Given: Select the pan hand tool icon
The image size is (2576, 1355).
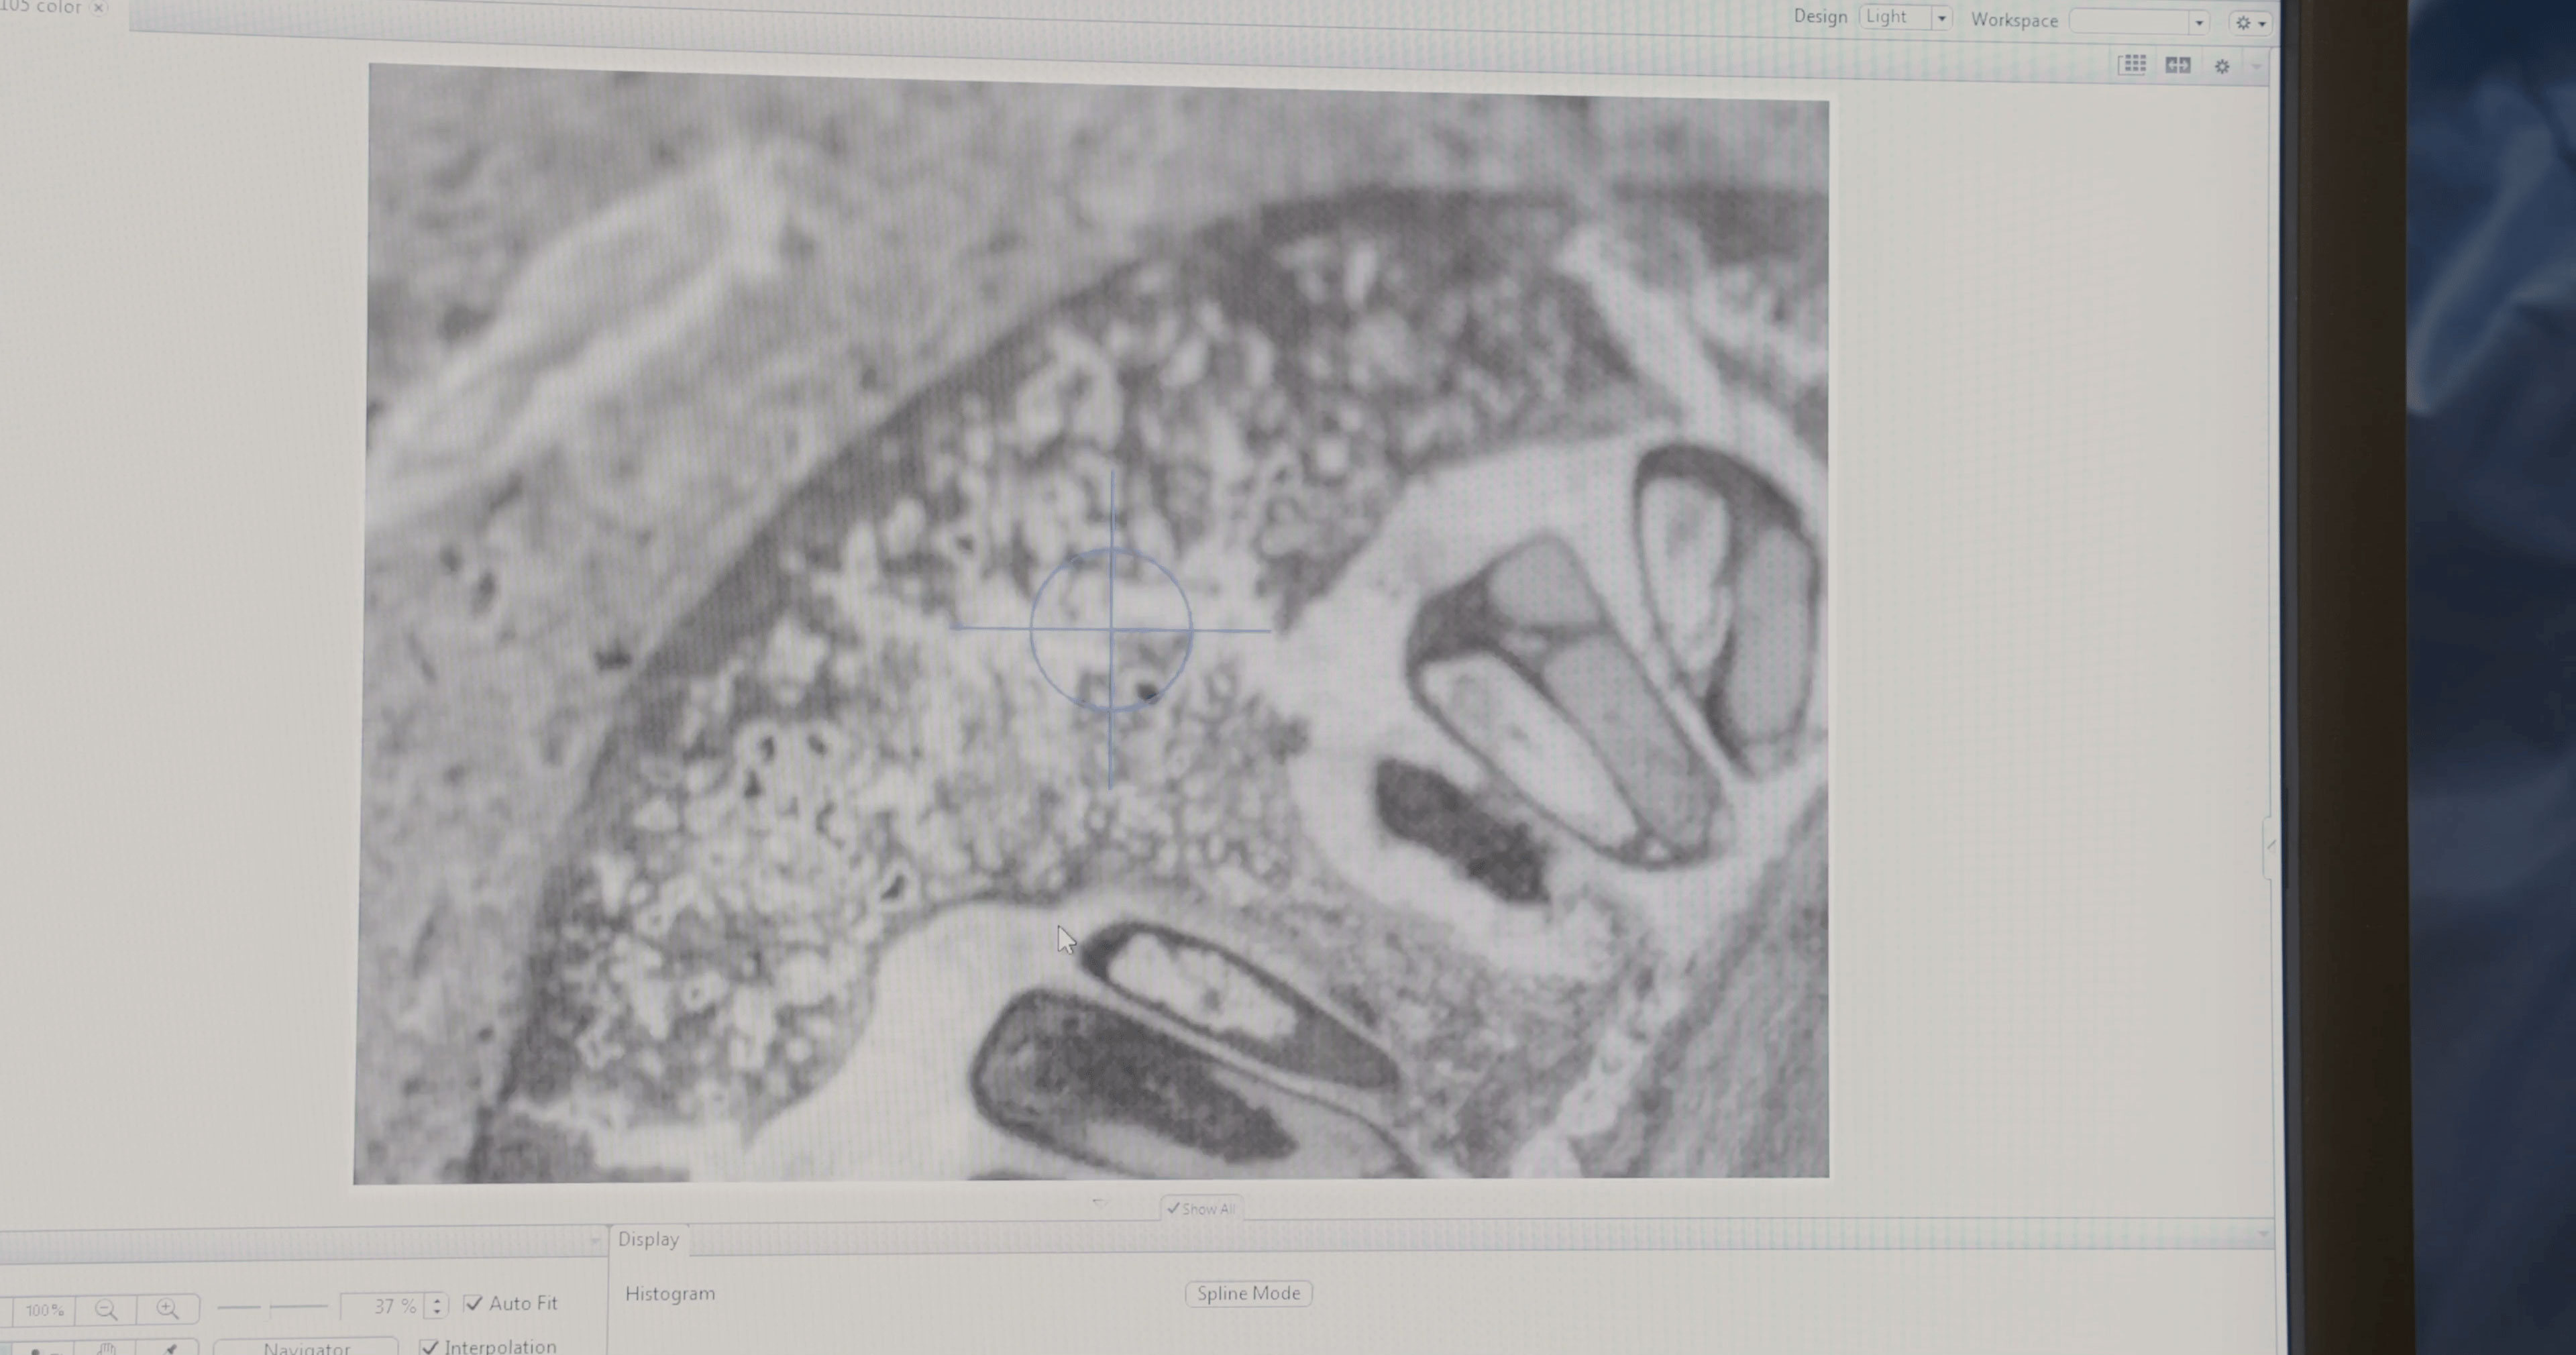Looking at the screenshot, I should tap(107, 1349).
